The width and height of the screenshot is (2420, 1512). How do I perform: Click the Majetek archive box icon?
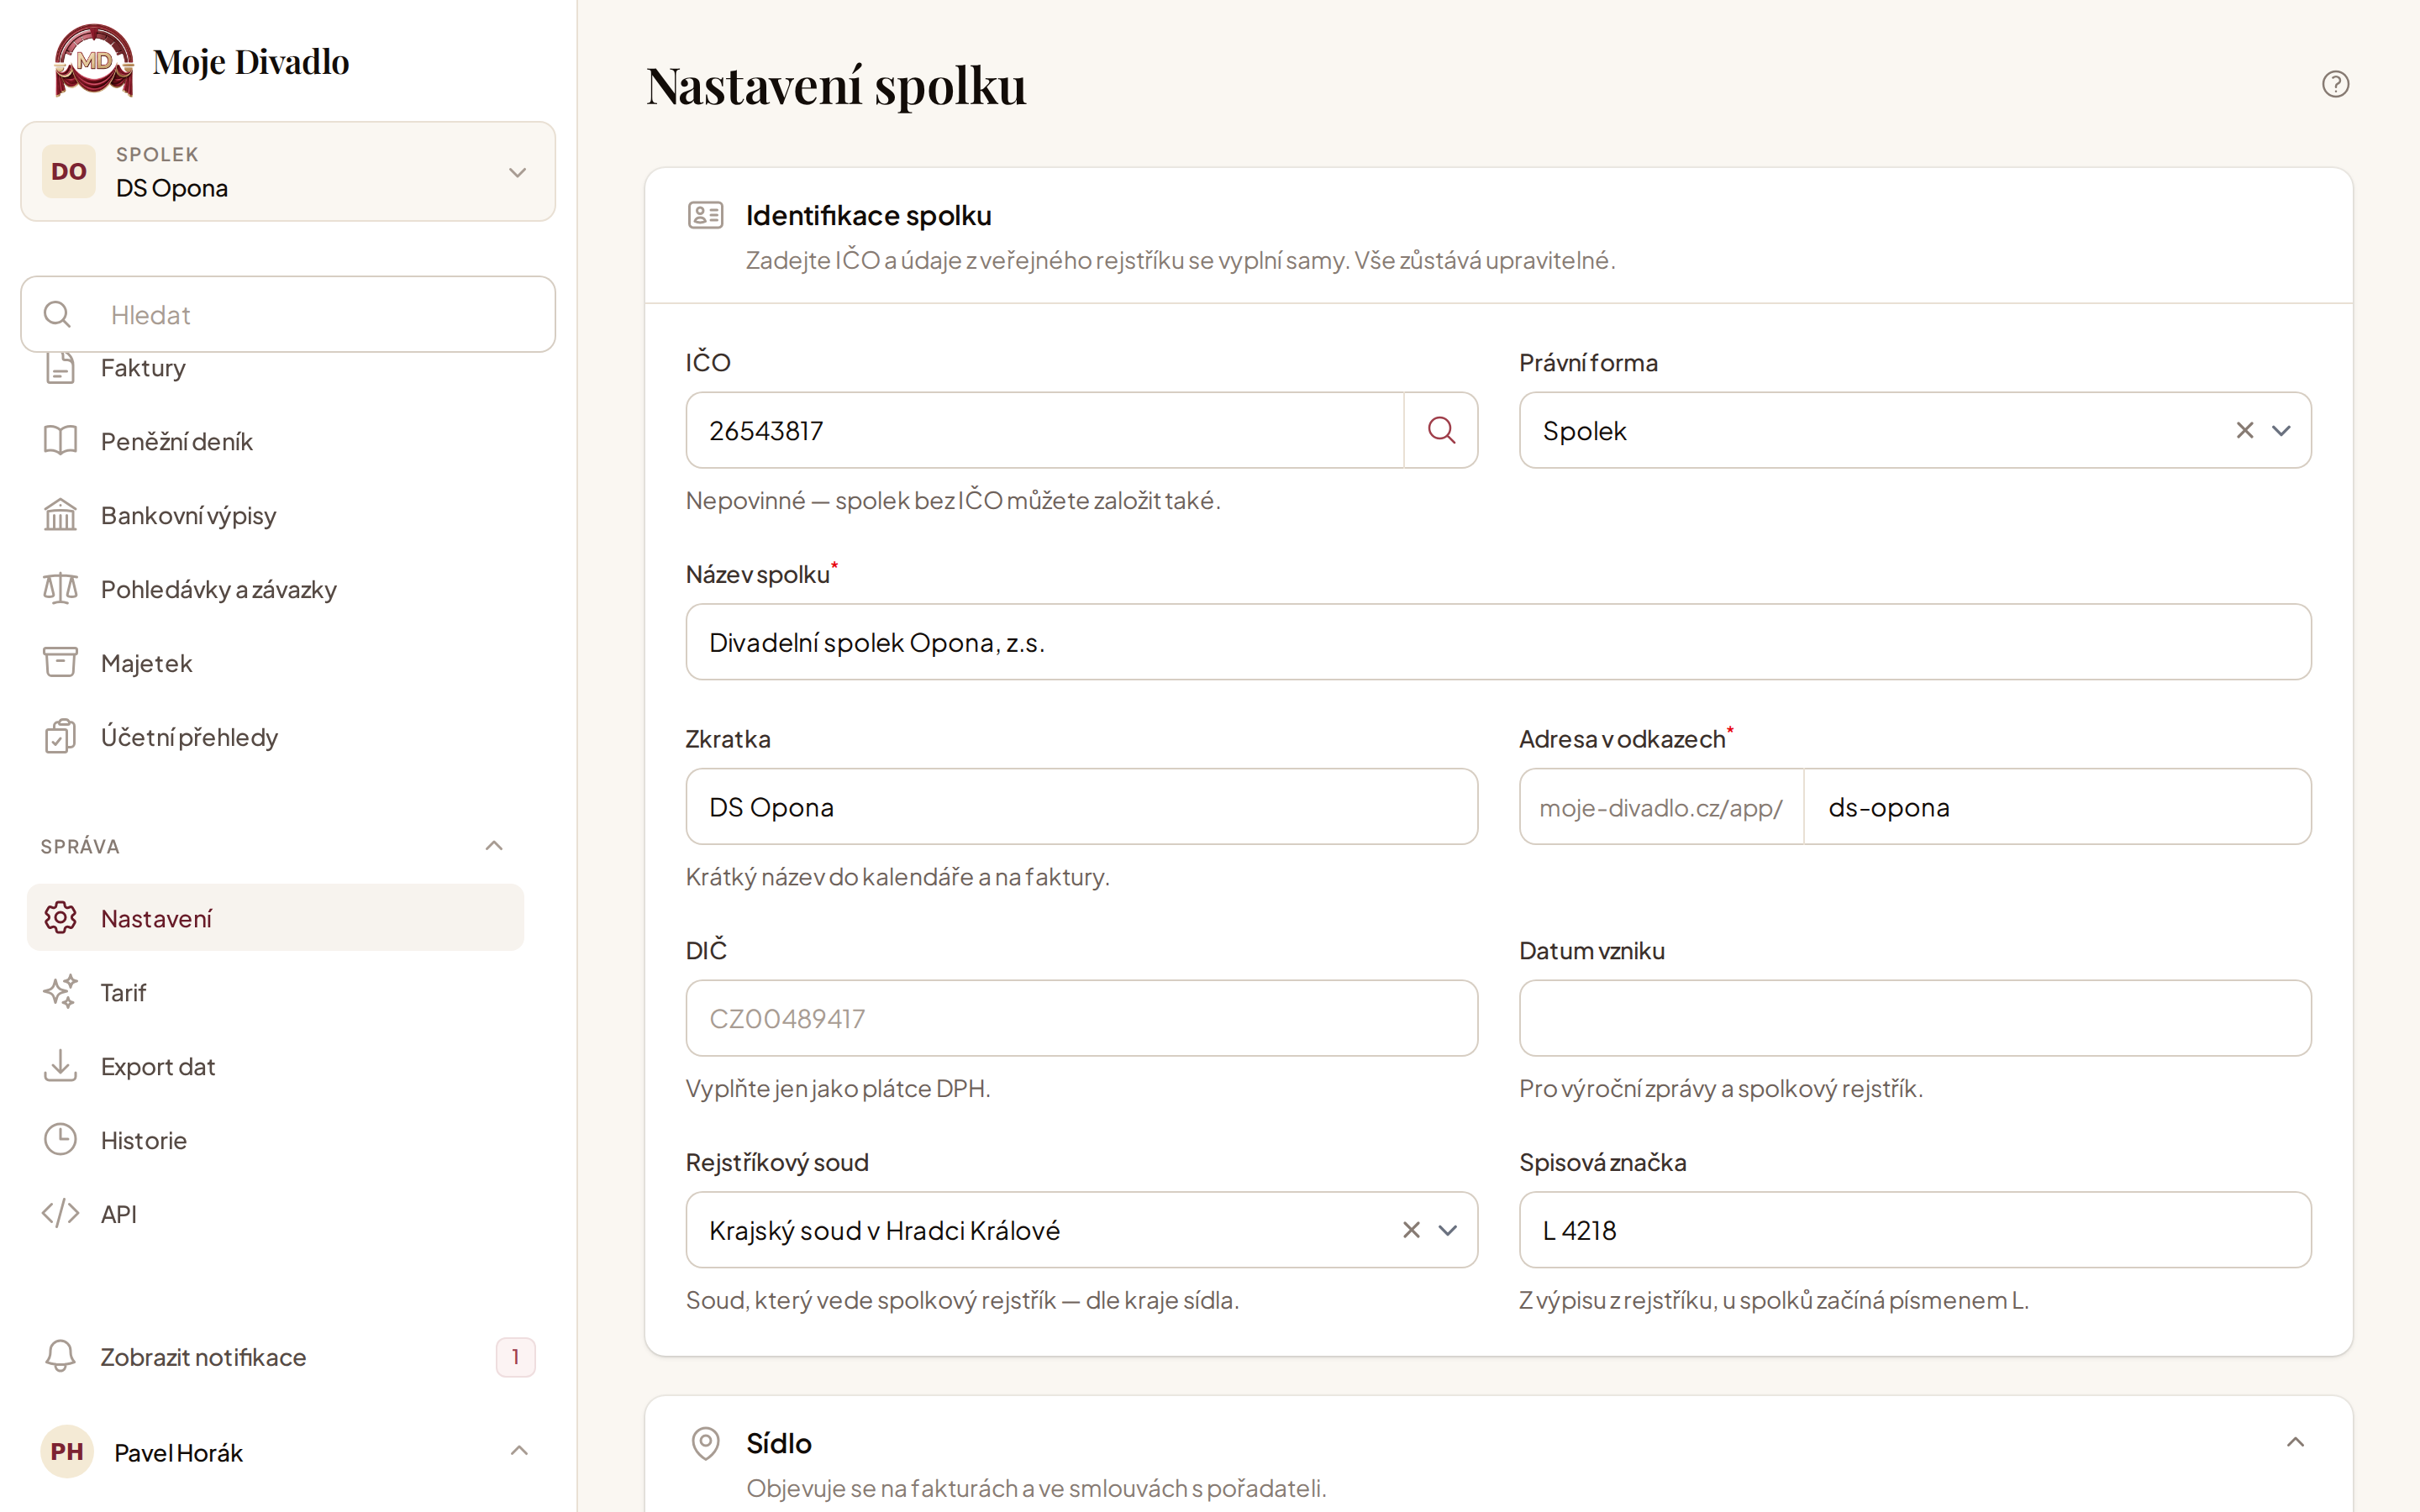coord(60,662)
